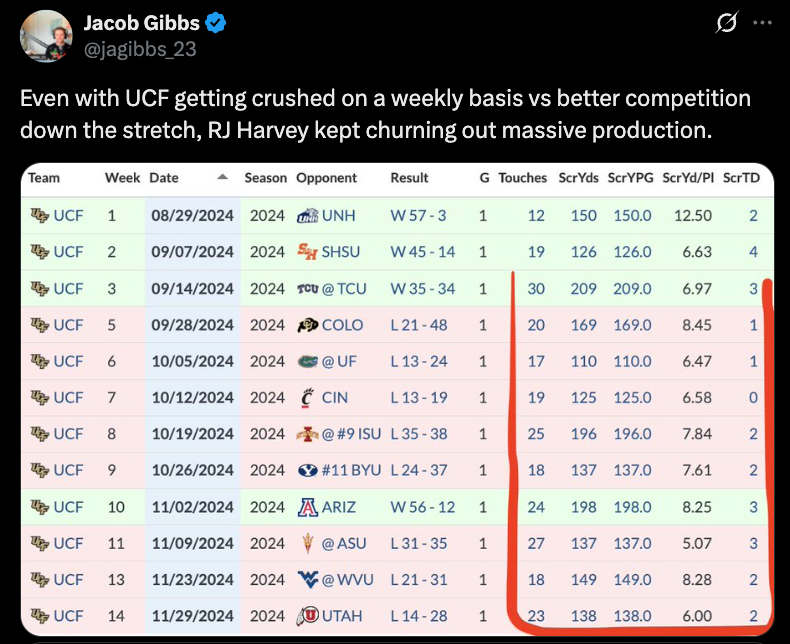Click the Arizona logo in week 10
This screenshot has height=644, width=790.
pyautogui.click(x=307, y=507)
